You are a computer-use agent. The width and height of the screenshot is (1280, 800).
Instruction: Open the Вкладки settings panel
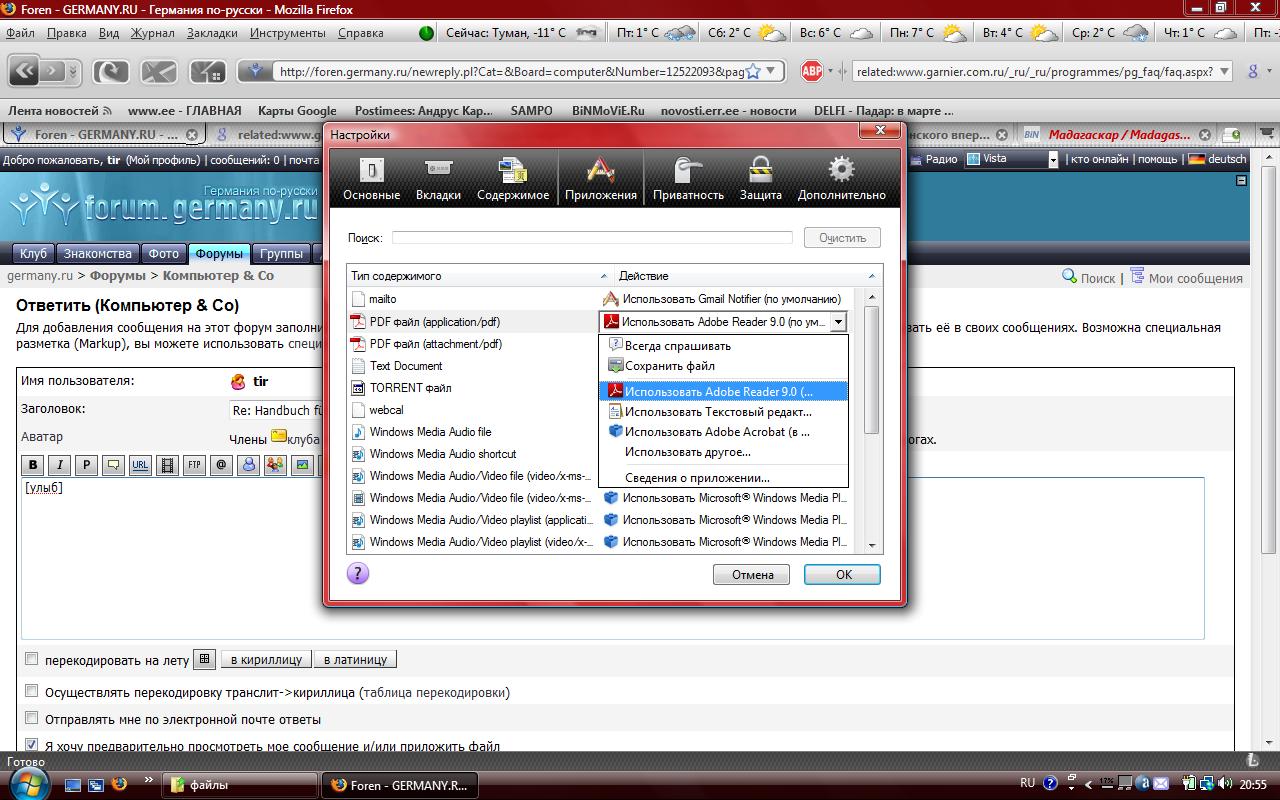(x=438, y=179)
